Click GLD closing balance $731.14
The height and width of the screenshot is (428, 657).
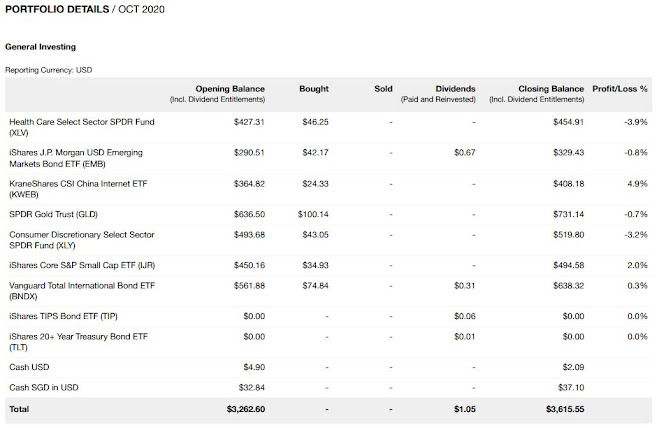pyautogui.click(x=569, y=214)
